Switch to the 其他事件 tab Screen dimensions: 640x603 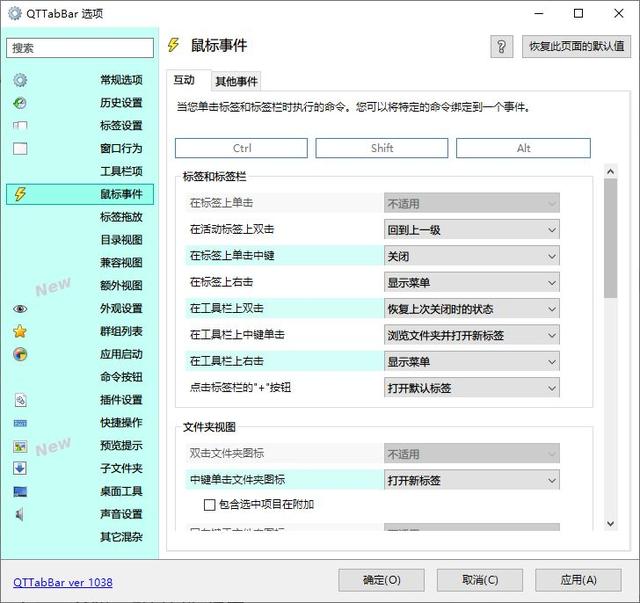236,81
